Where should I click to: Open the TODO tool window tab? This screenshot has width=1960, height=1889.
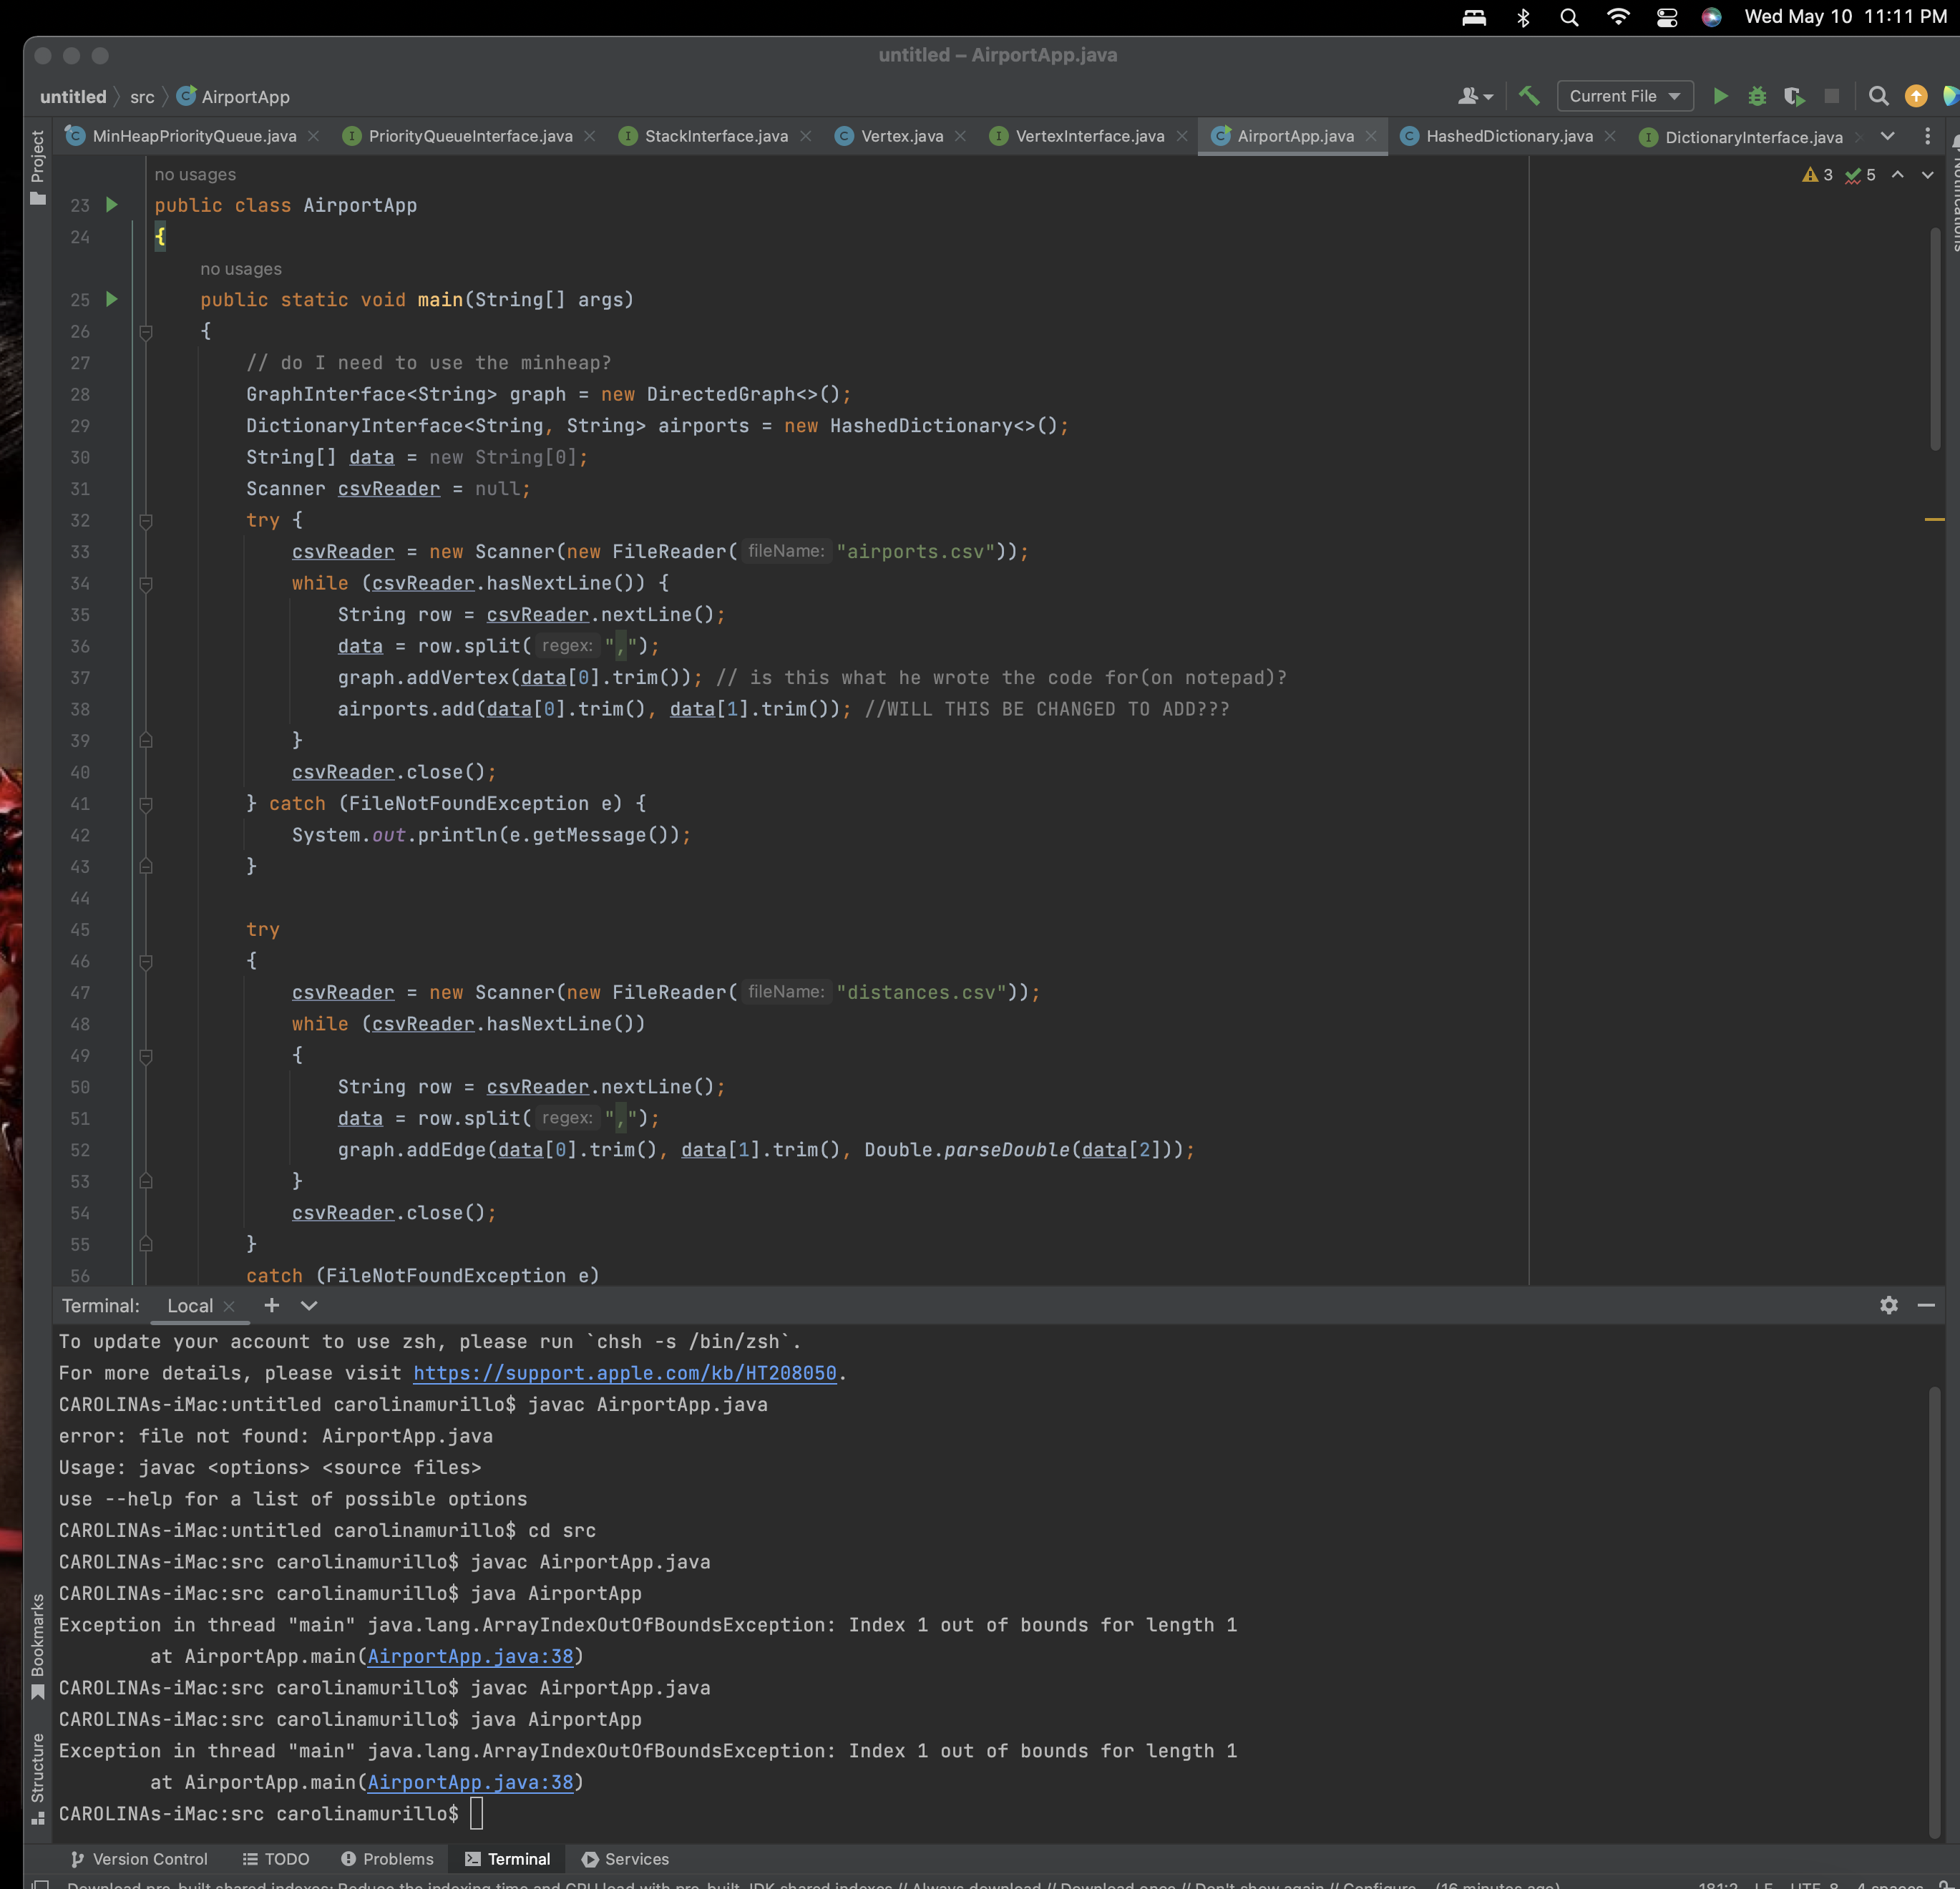[276, 1859]
